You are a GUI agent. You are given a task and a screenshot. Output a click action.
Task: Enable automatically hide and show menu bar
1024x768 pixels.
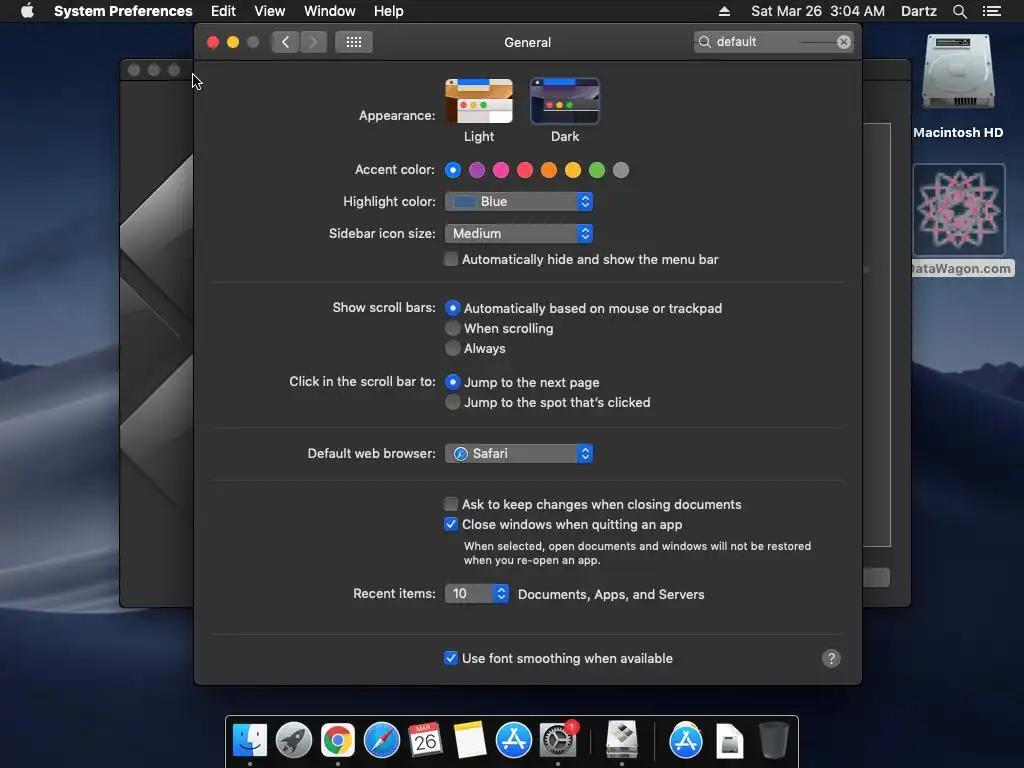(451, 259)
